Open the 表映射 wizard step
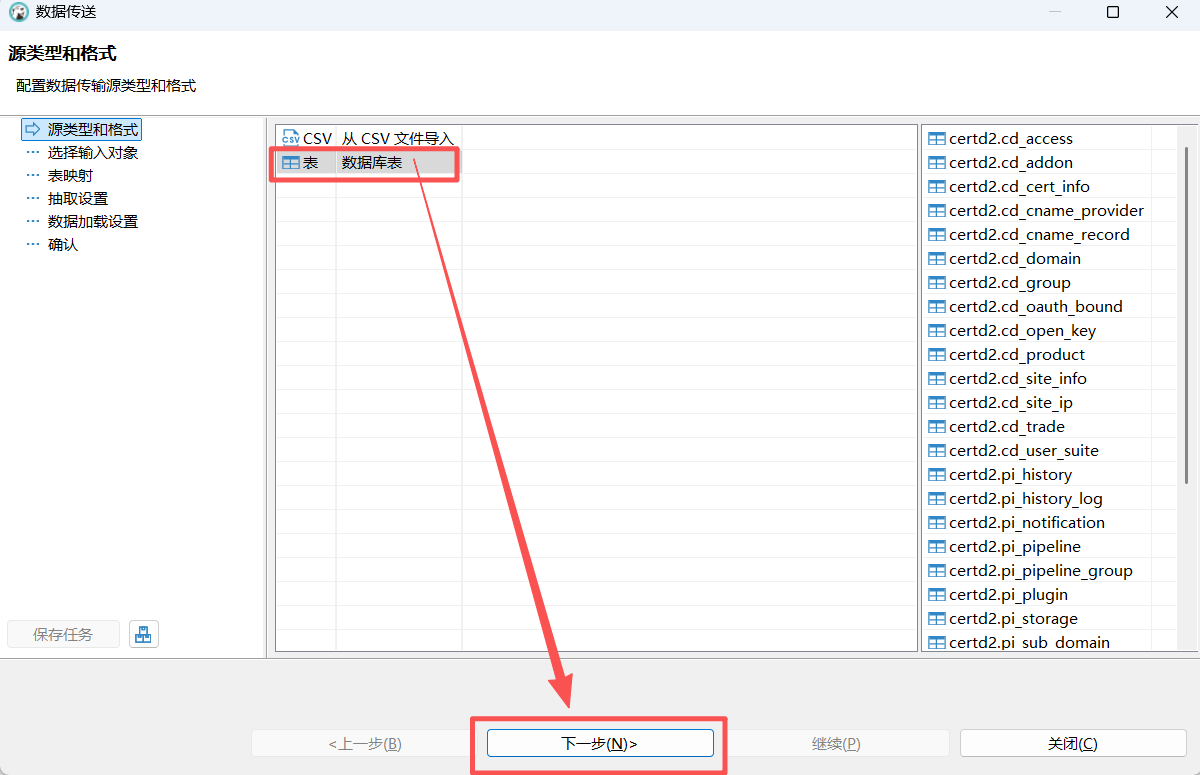Image resolution: width=1200 pixels, height=775 pixels. (x=70, y=176)
